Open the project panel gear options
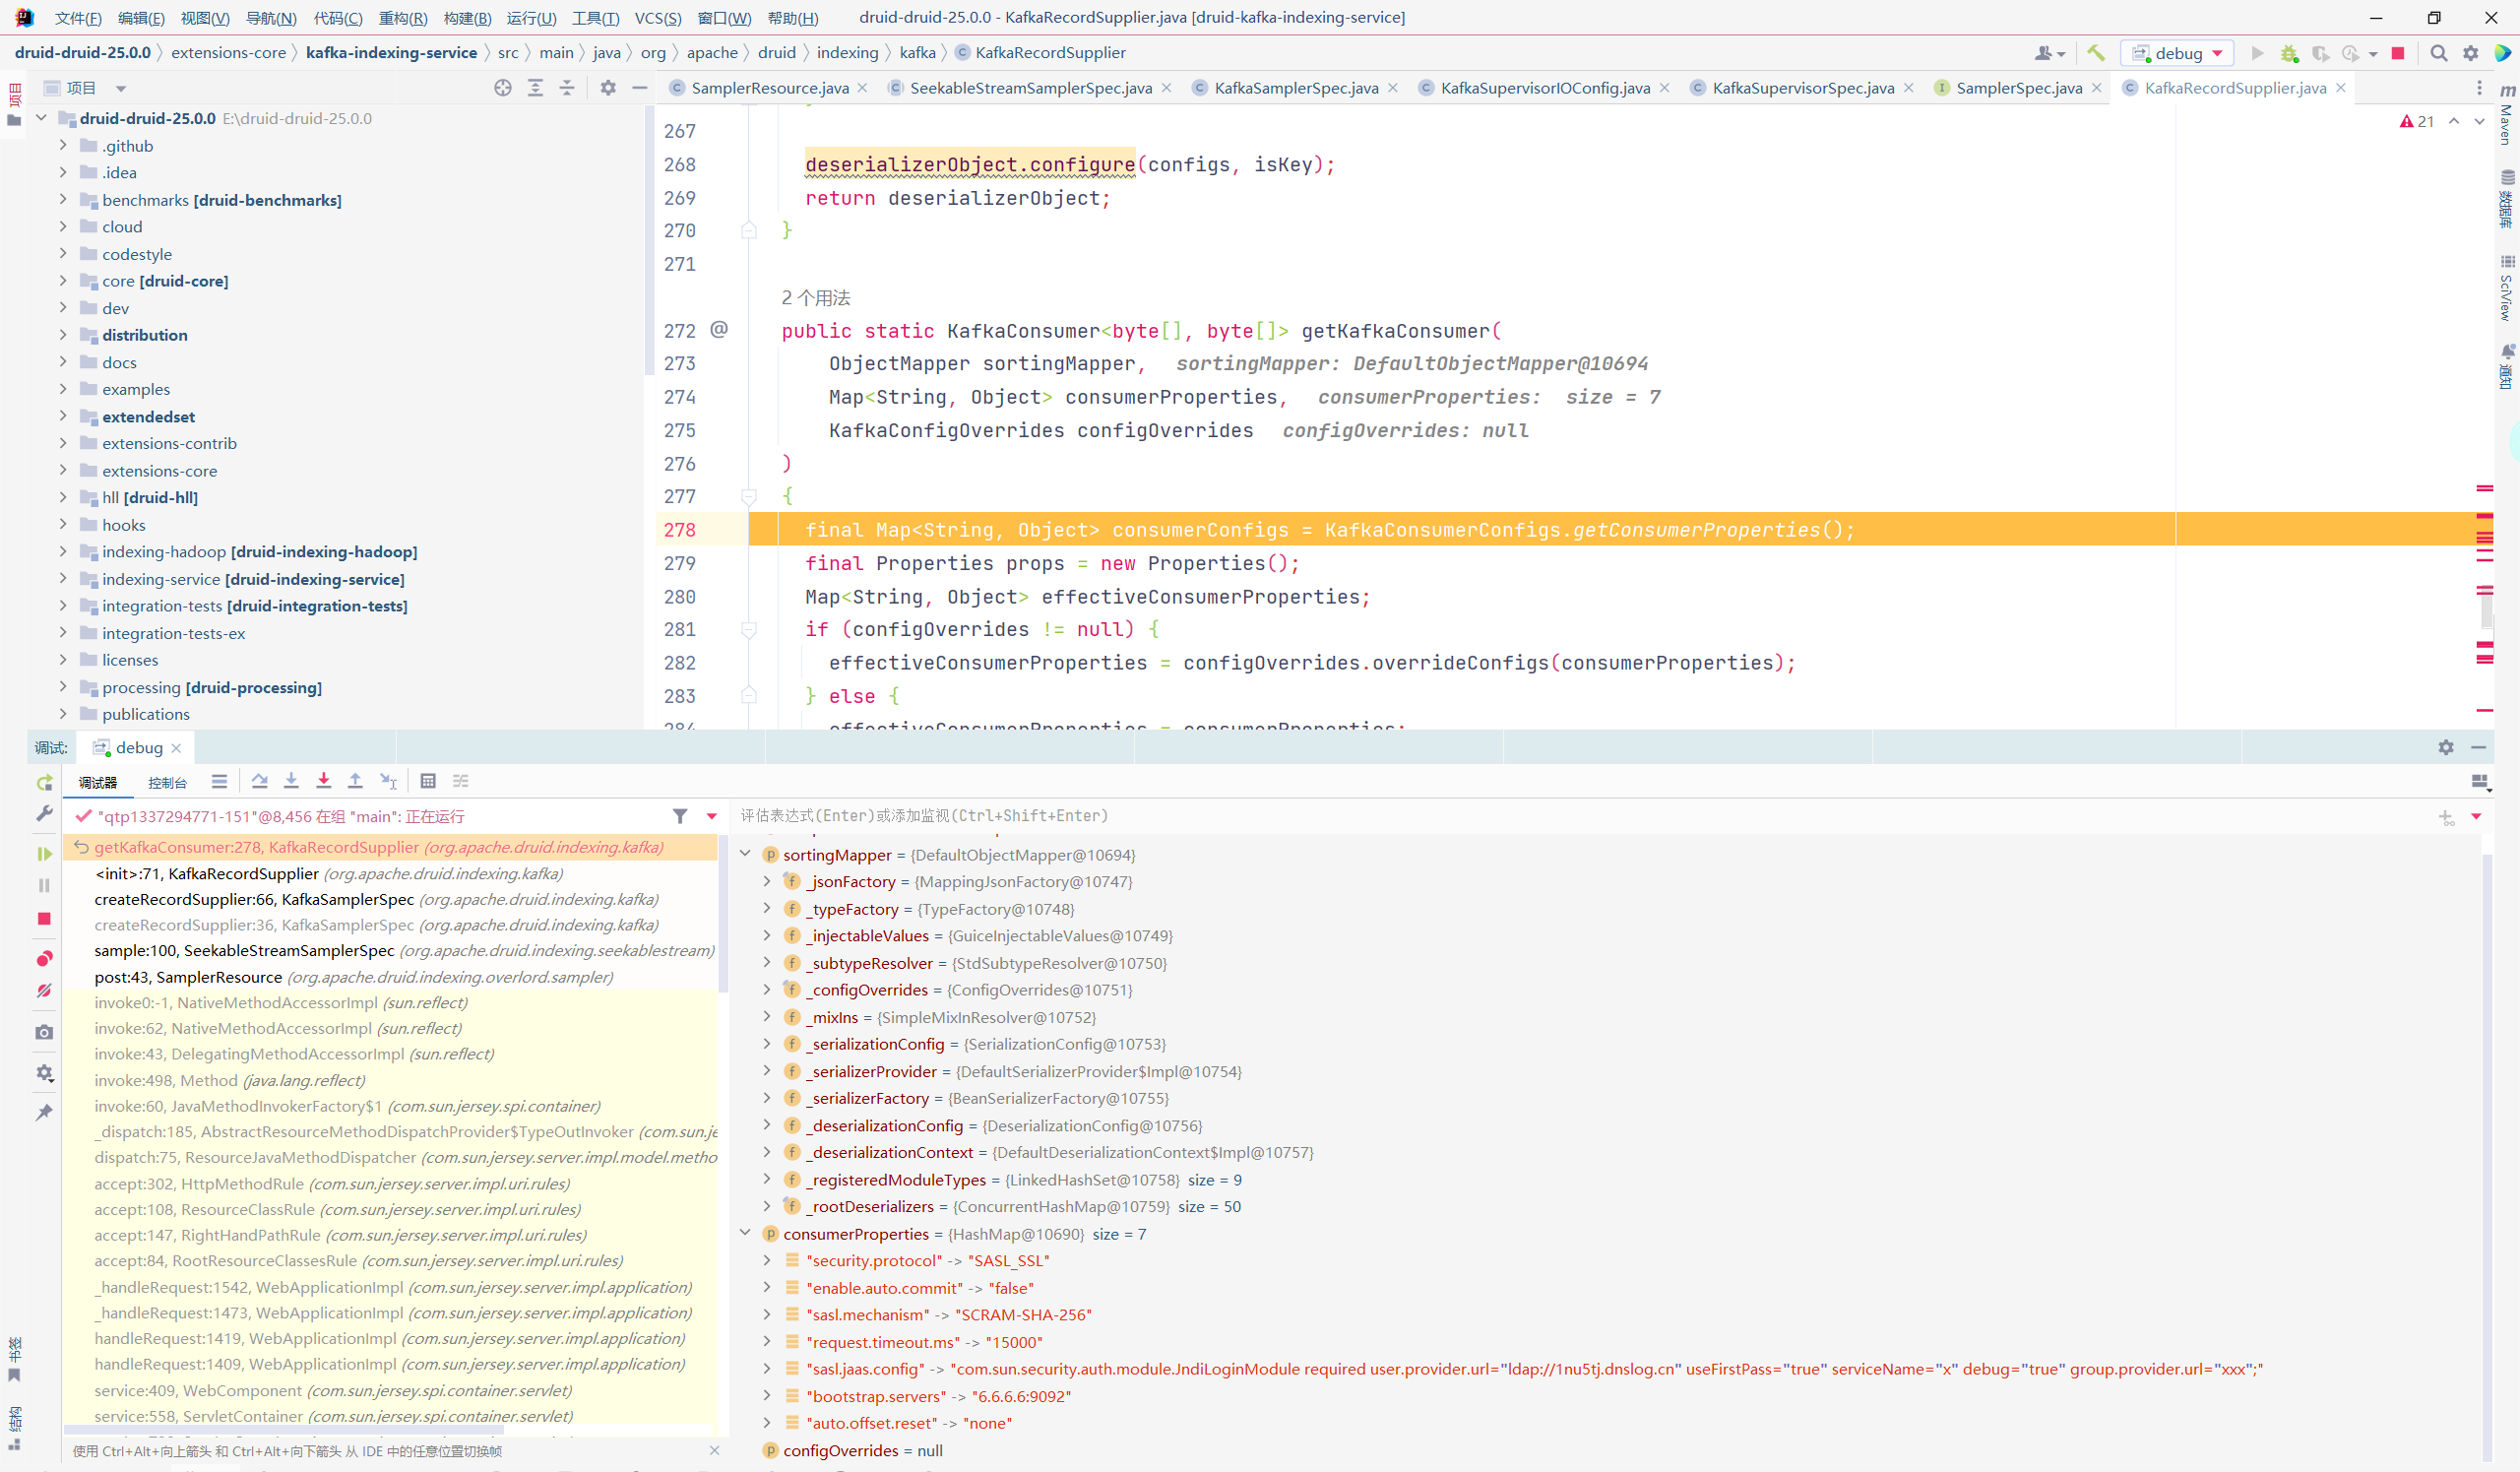2520x1472 pixels. 608,88
